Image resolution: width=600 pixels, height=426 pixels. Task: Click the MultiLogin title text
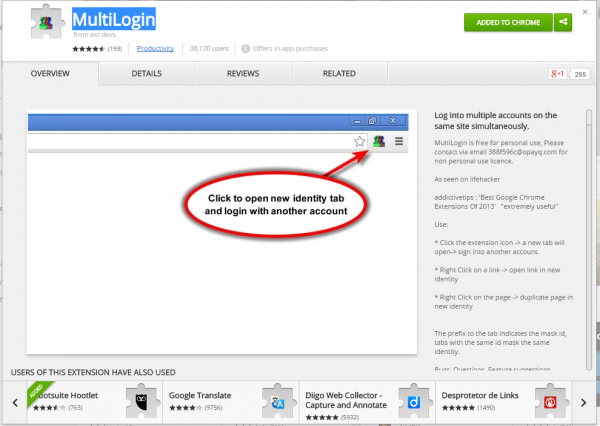(x=114, y=19)
